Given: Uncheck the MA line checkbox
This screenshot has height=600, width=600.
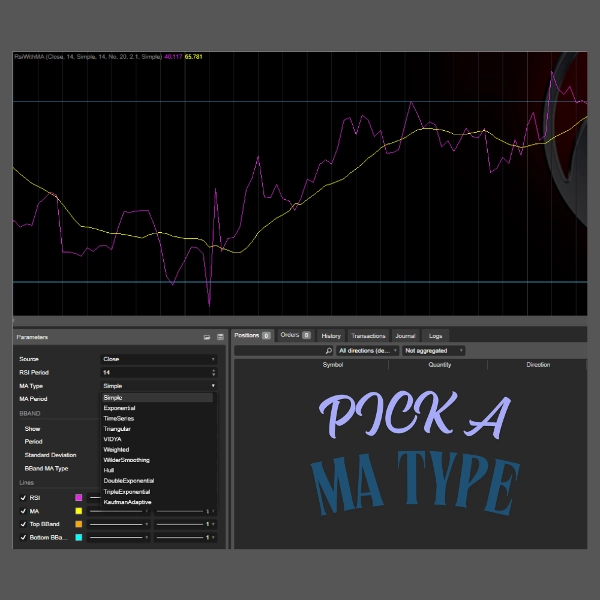Looking at the screenshot, I should tap(23, 511).
